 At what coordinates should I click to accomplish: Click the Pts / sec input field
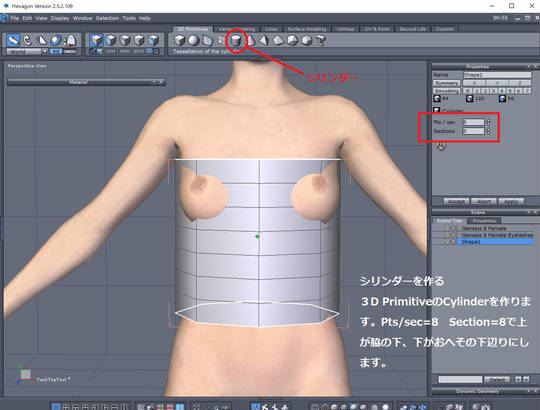[473, 122]
